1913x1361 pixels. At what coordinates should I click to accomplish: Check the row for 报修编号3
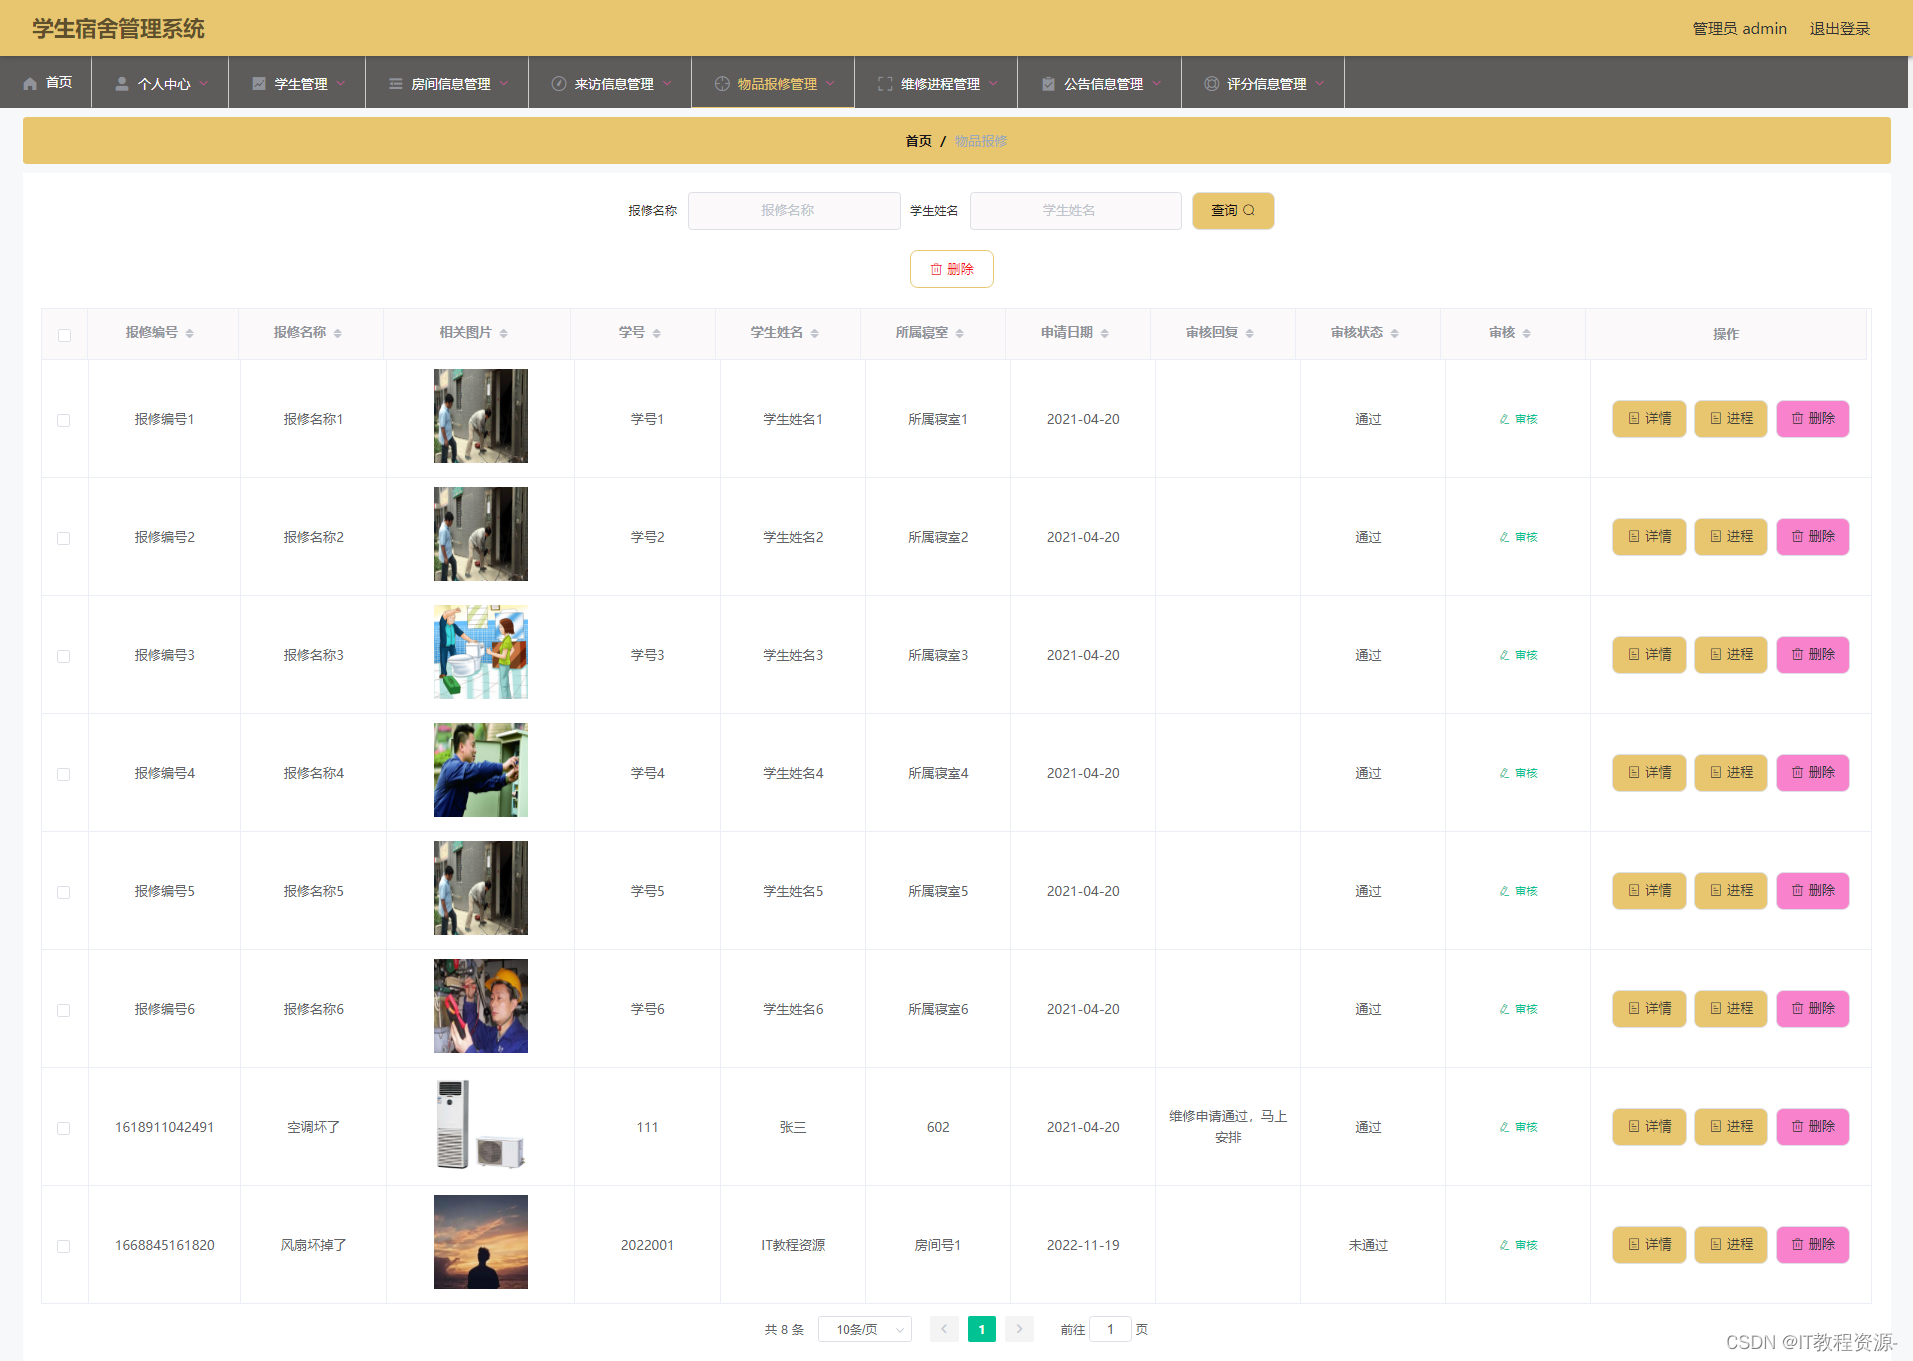pyautogui.click(x=64, y=656)
